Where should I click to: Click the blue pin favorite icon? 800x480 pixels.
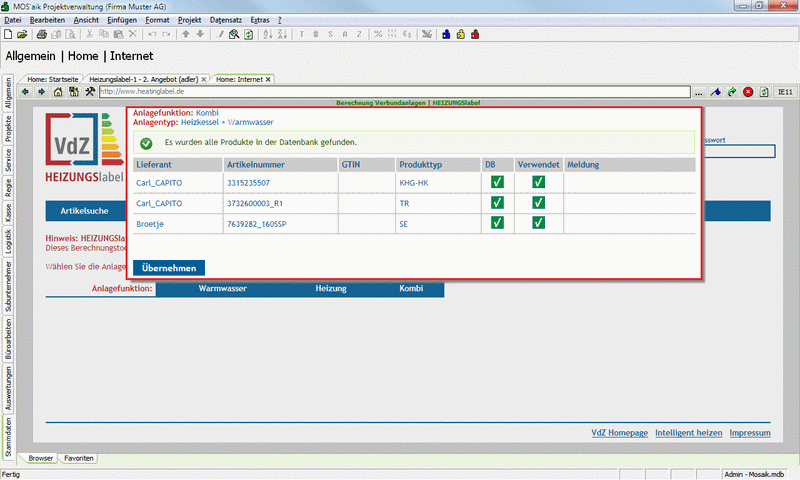coord(715,92)
